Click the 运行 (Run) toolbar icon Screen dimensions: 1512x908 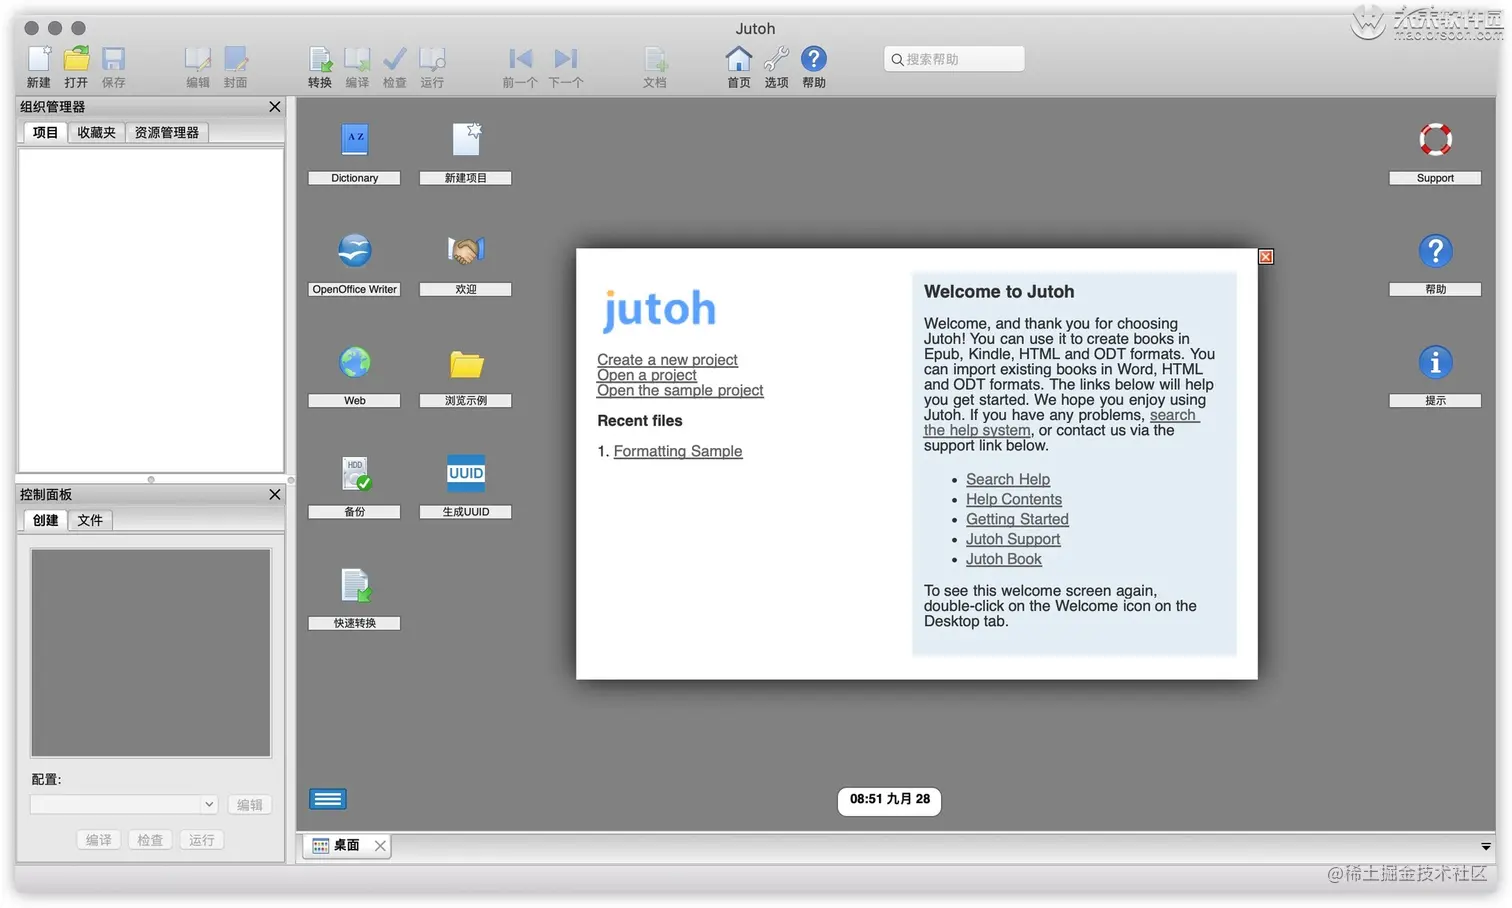[432, 59]
